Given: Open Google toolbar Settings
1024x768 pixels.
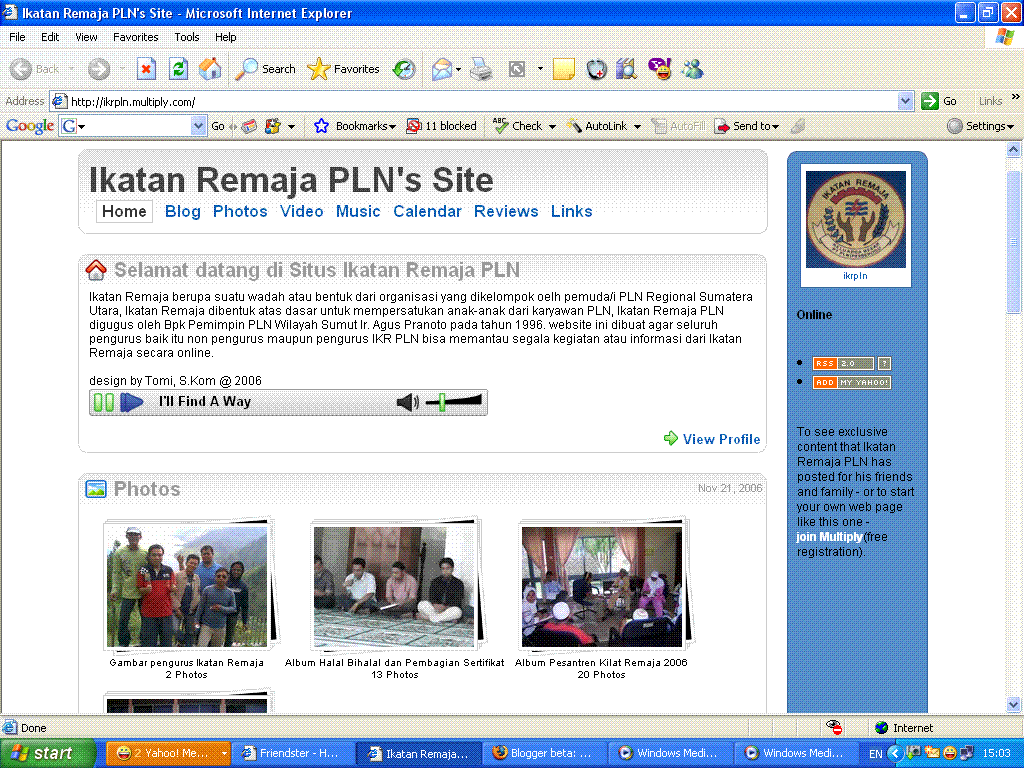Looking at the screenshot, I should coord(980,126).
